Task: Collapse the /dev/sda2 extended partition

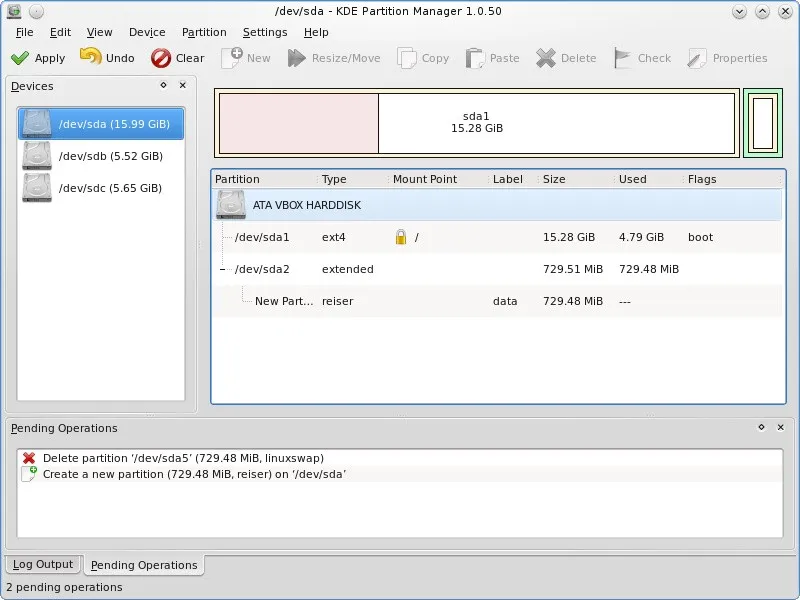Action: [222, 268]
